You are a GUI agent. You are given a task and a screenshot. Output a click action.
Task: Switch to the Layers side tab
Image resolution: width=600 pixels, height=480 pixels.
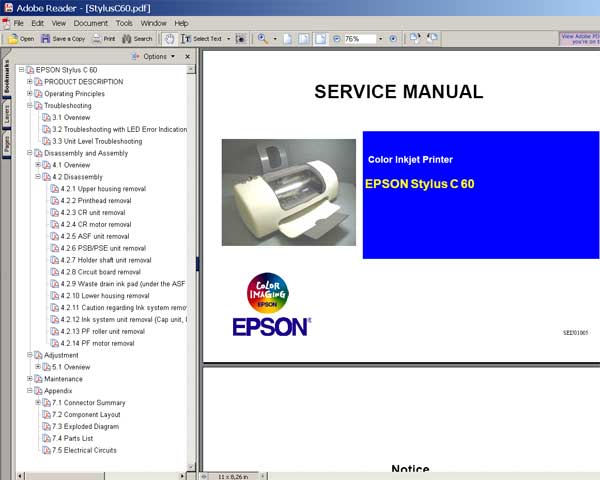[x=7, y=114]
